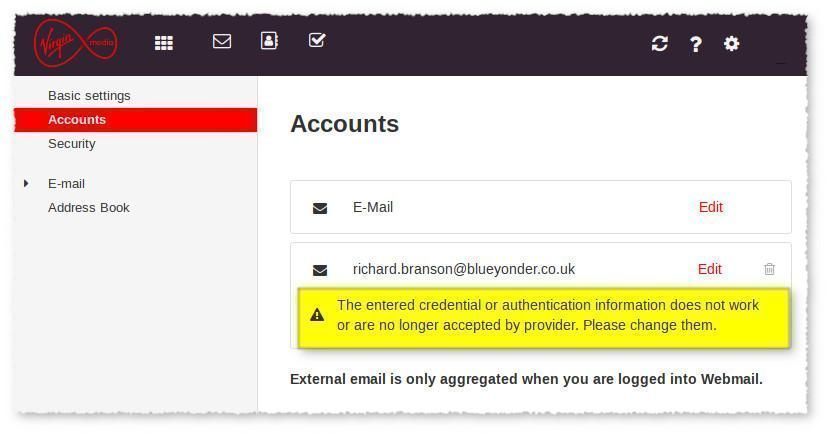Open the Address Book icon in top bar

coord(269,41)
